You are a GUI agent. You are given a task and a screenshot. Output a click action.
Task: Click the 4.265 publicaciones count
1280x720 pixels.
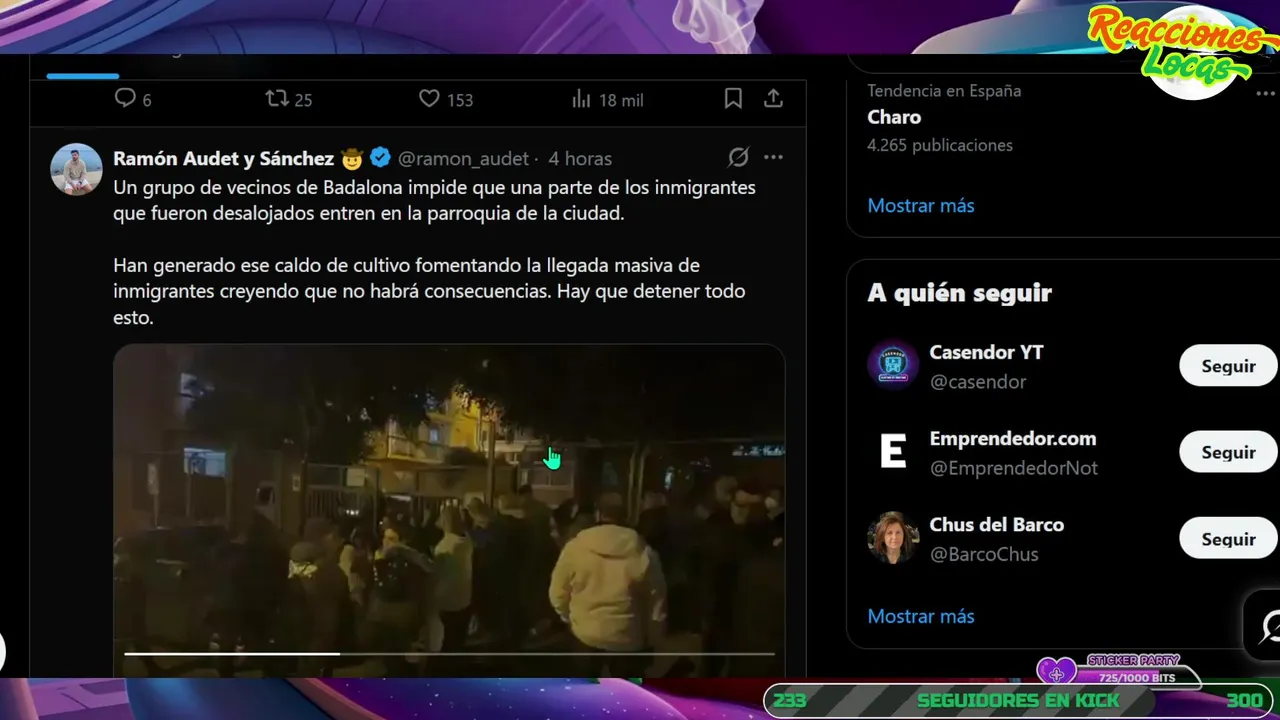point(940,145)
